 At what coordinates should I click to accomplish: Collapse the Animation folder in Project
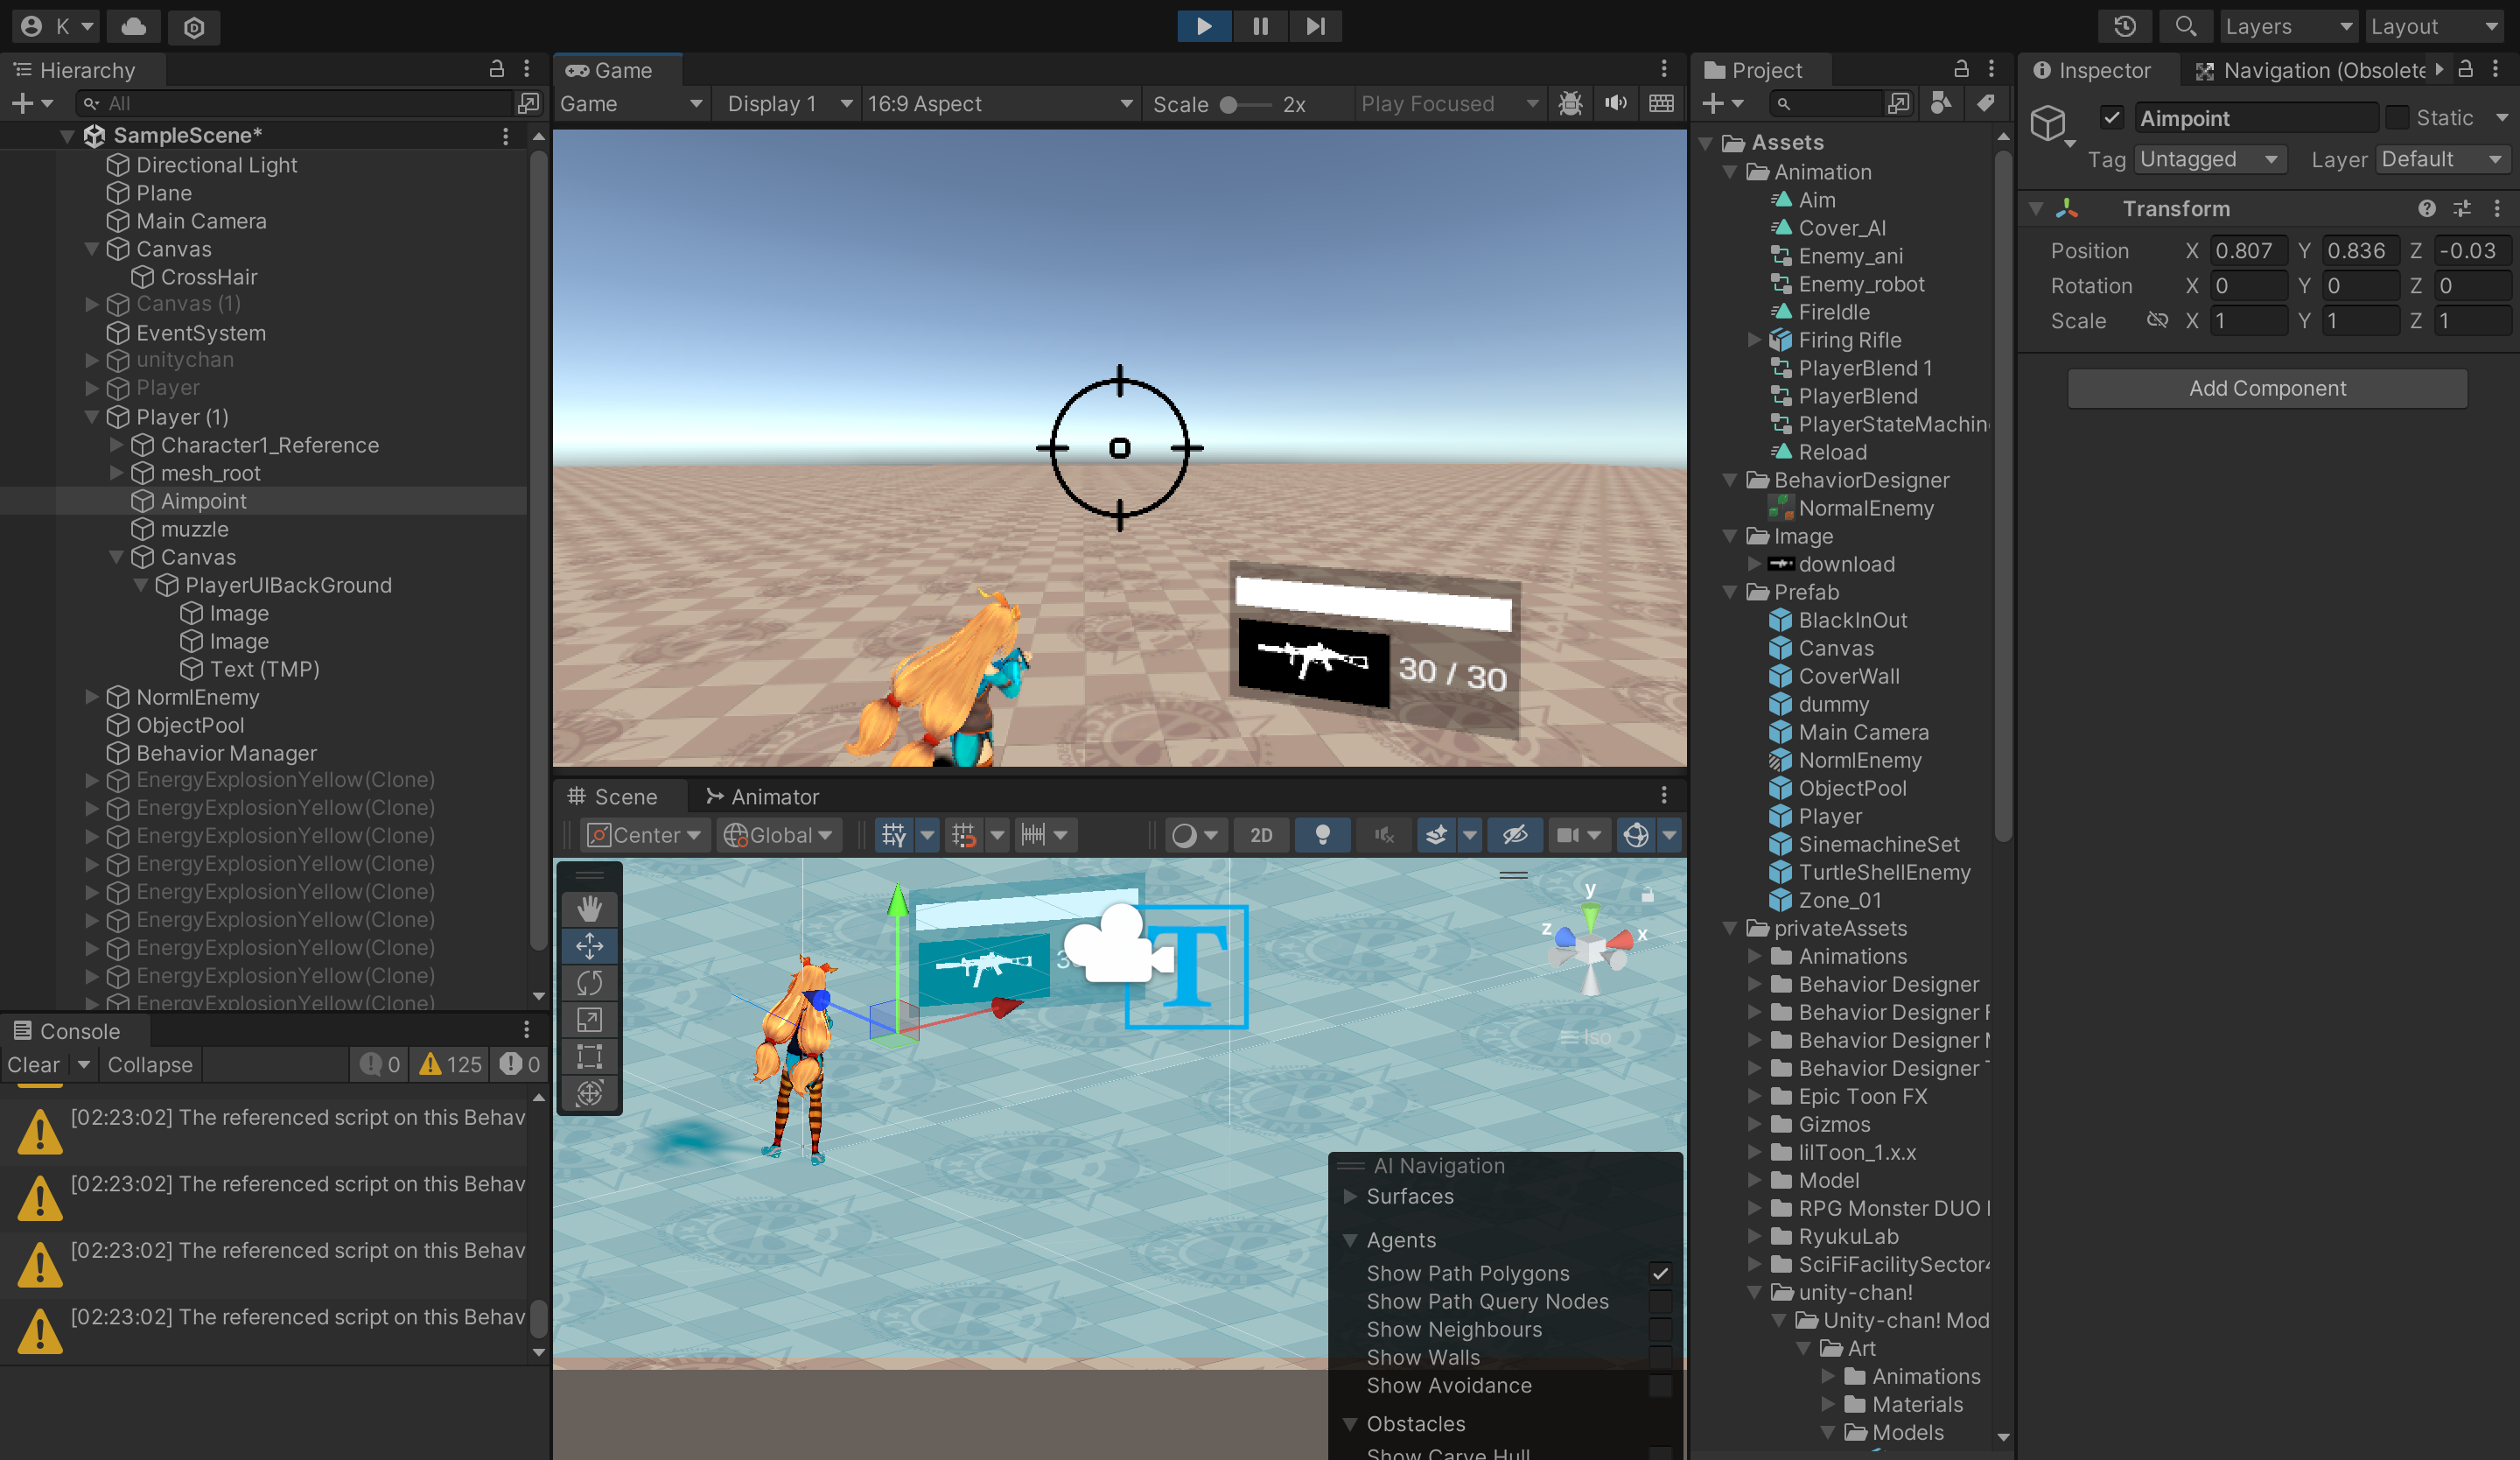point(1730,172)
